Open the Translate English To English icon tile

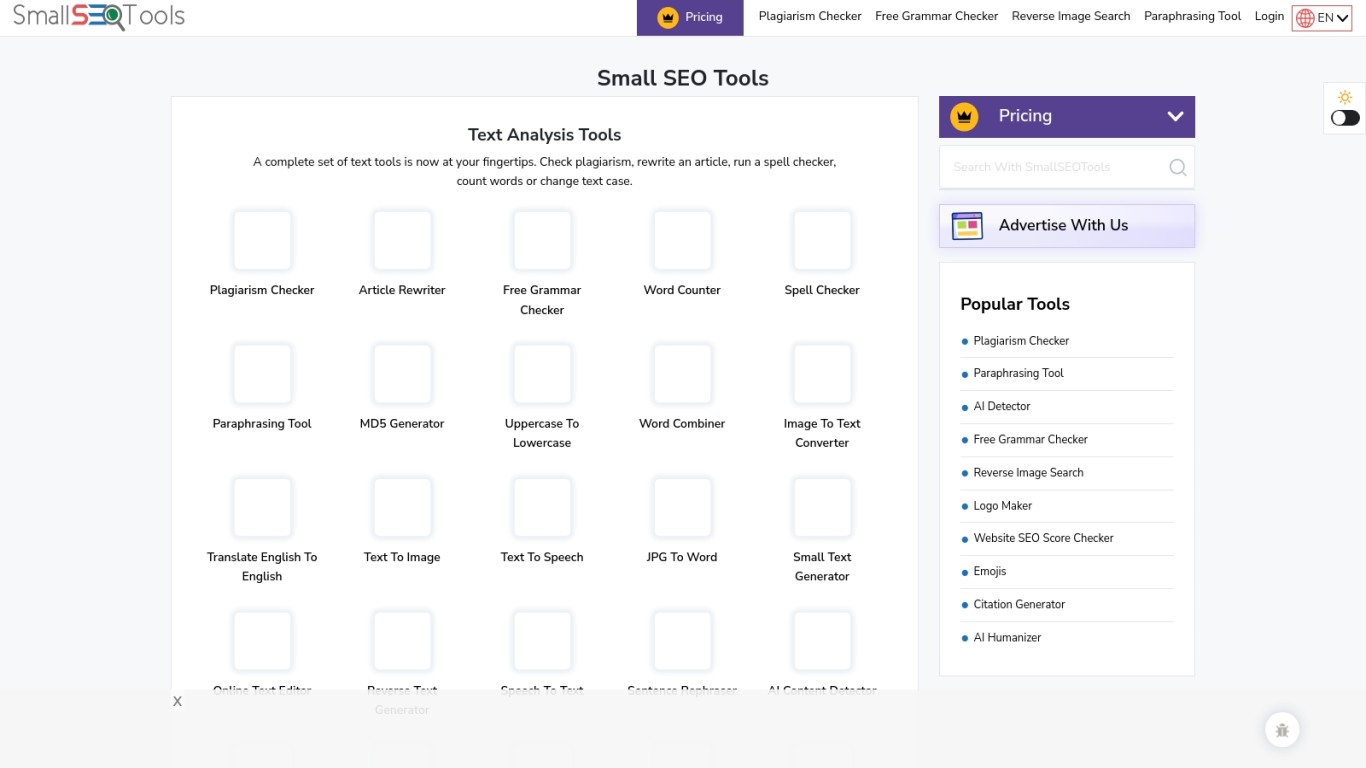pos(262,507)
